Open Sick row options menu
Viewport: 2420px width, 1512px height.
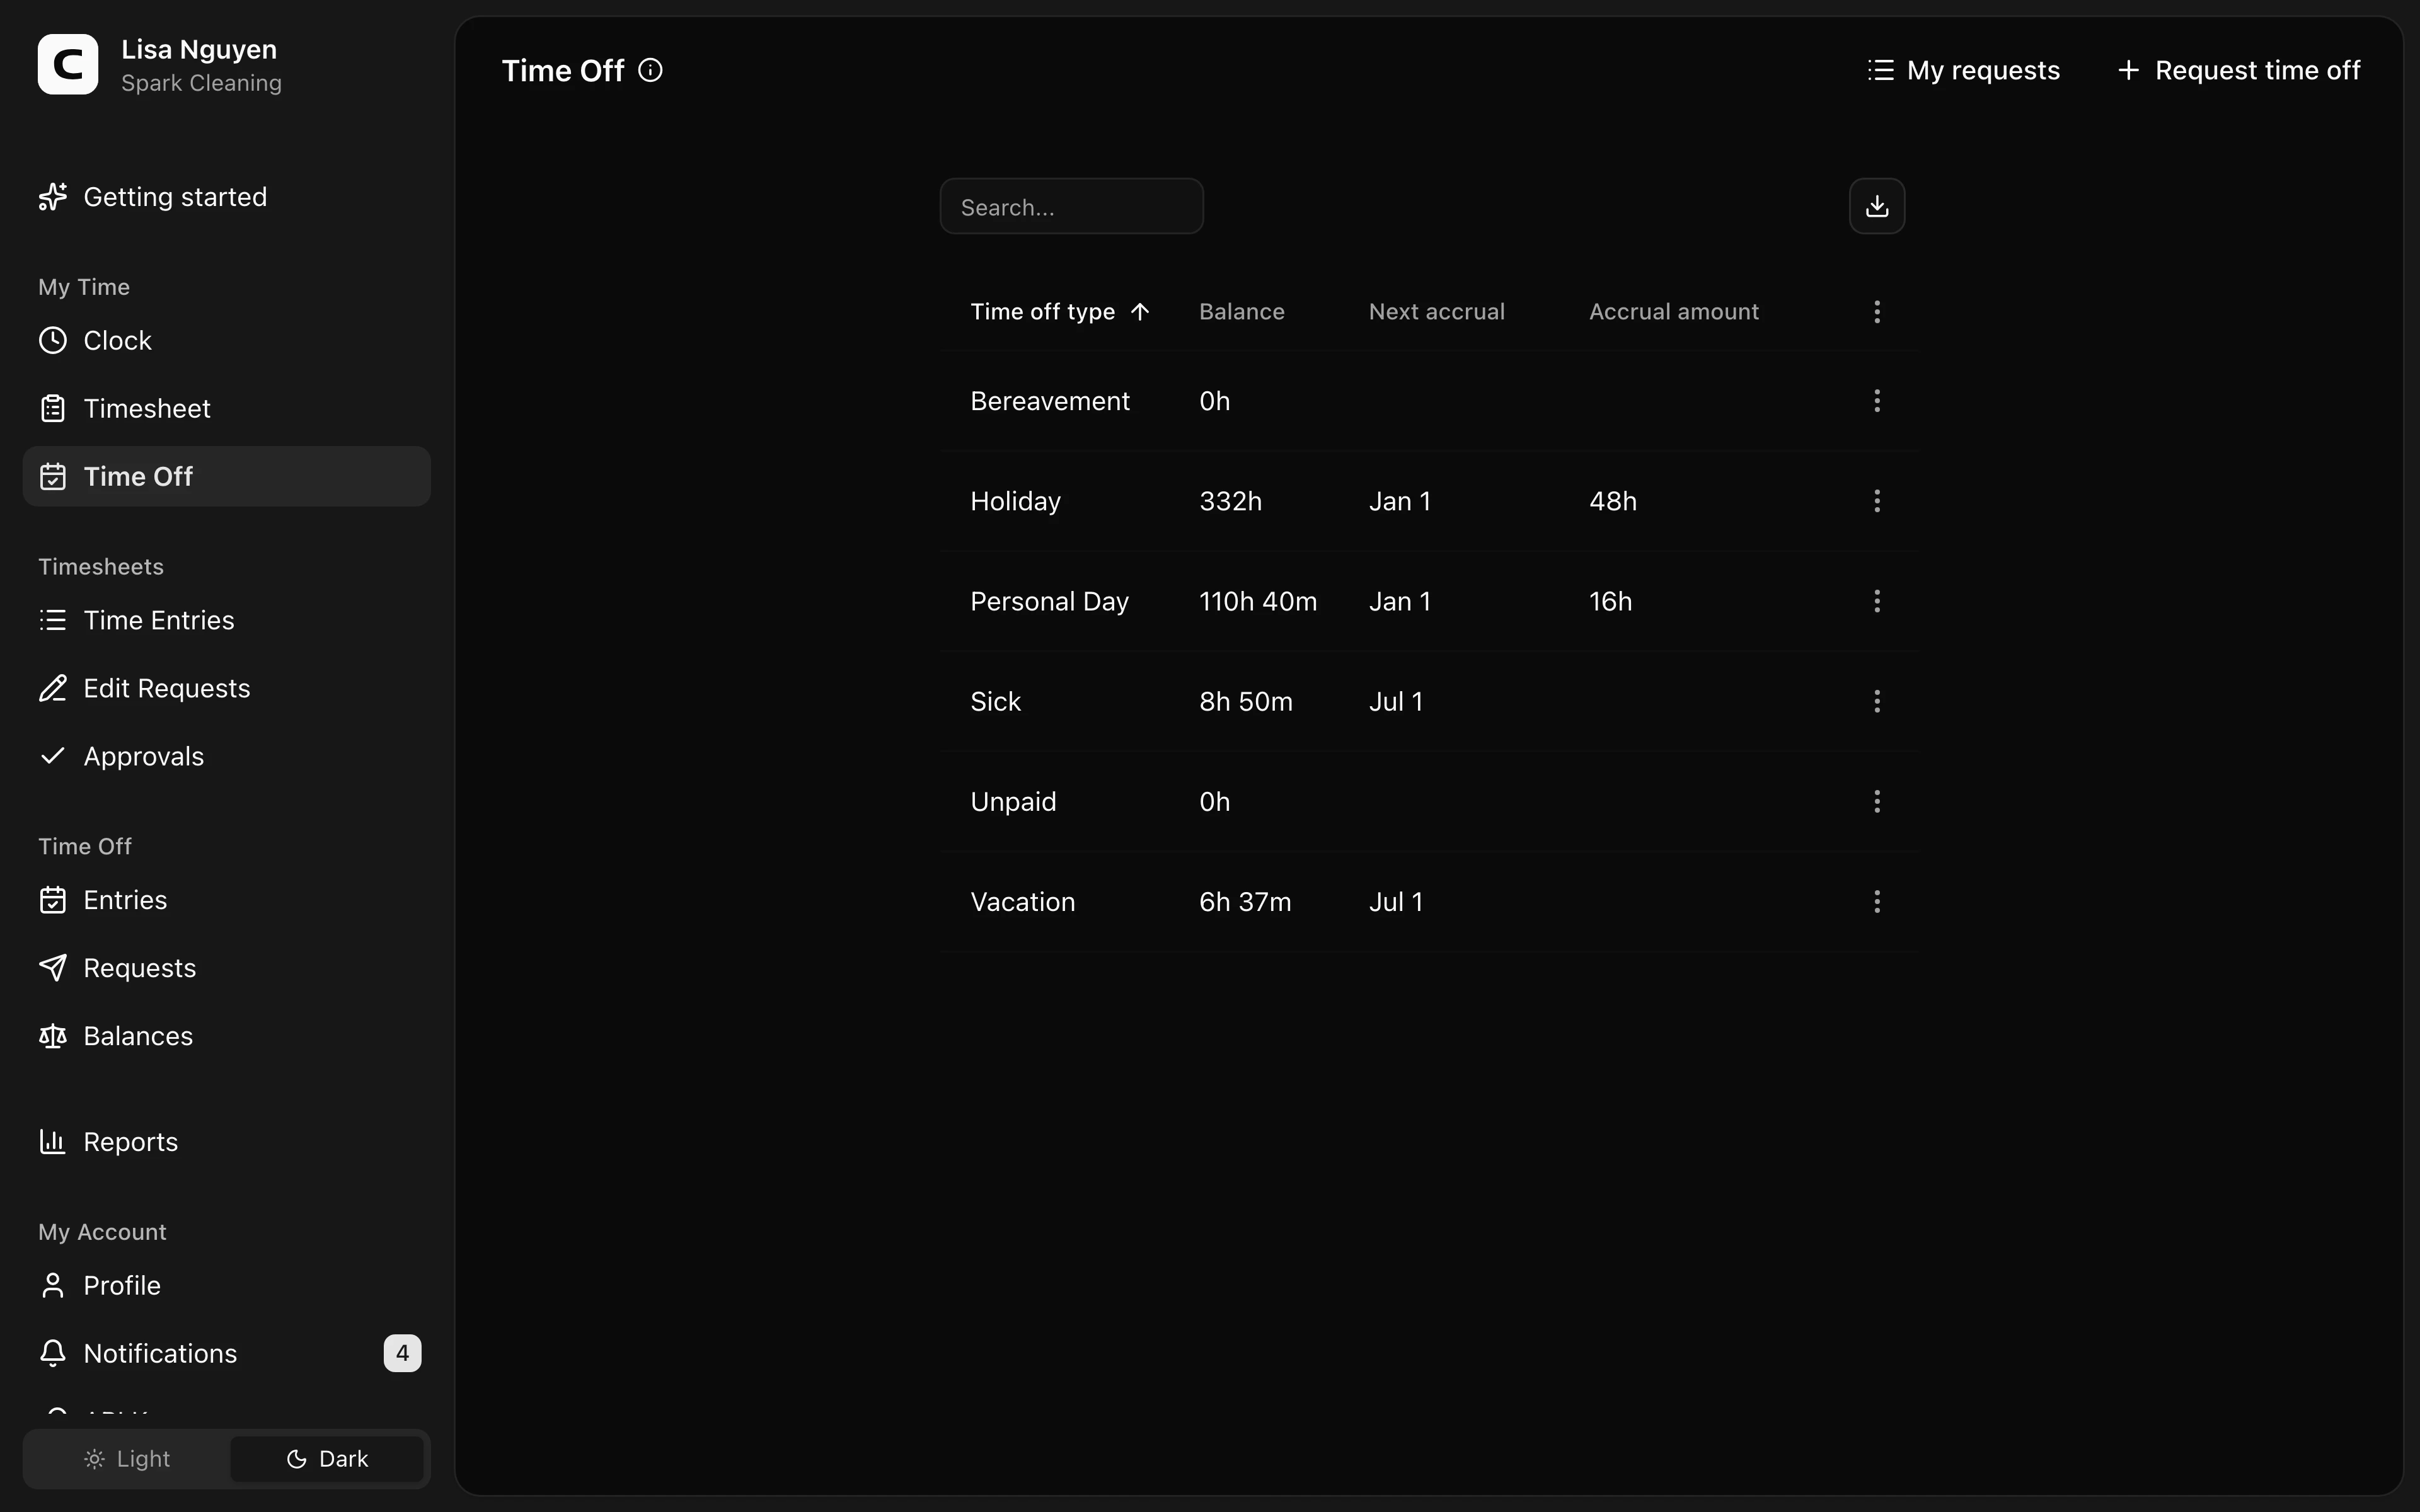[x=1877, y=701]
